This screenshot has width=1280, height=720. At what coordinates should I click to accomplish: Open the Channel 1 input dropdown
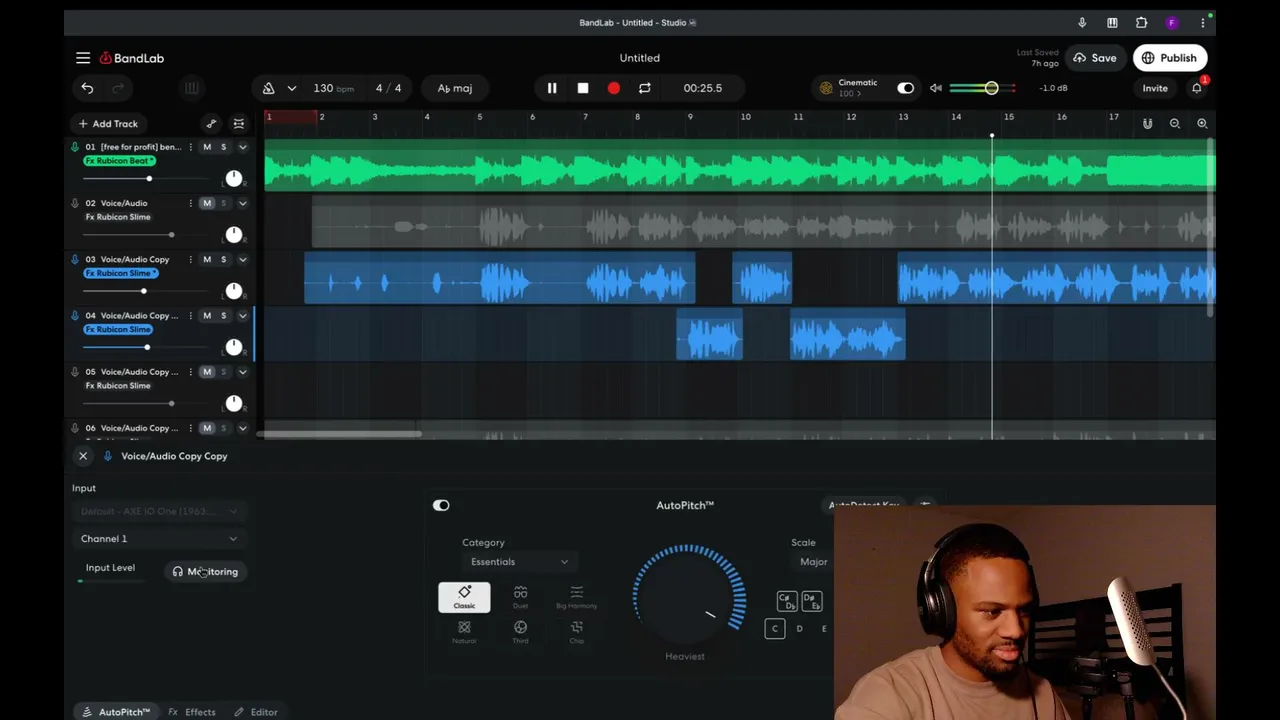pos(159,539)
